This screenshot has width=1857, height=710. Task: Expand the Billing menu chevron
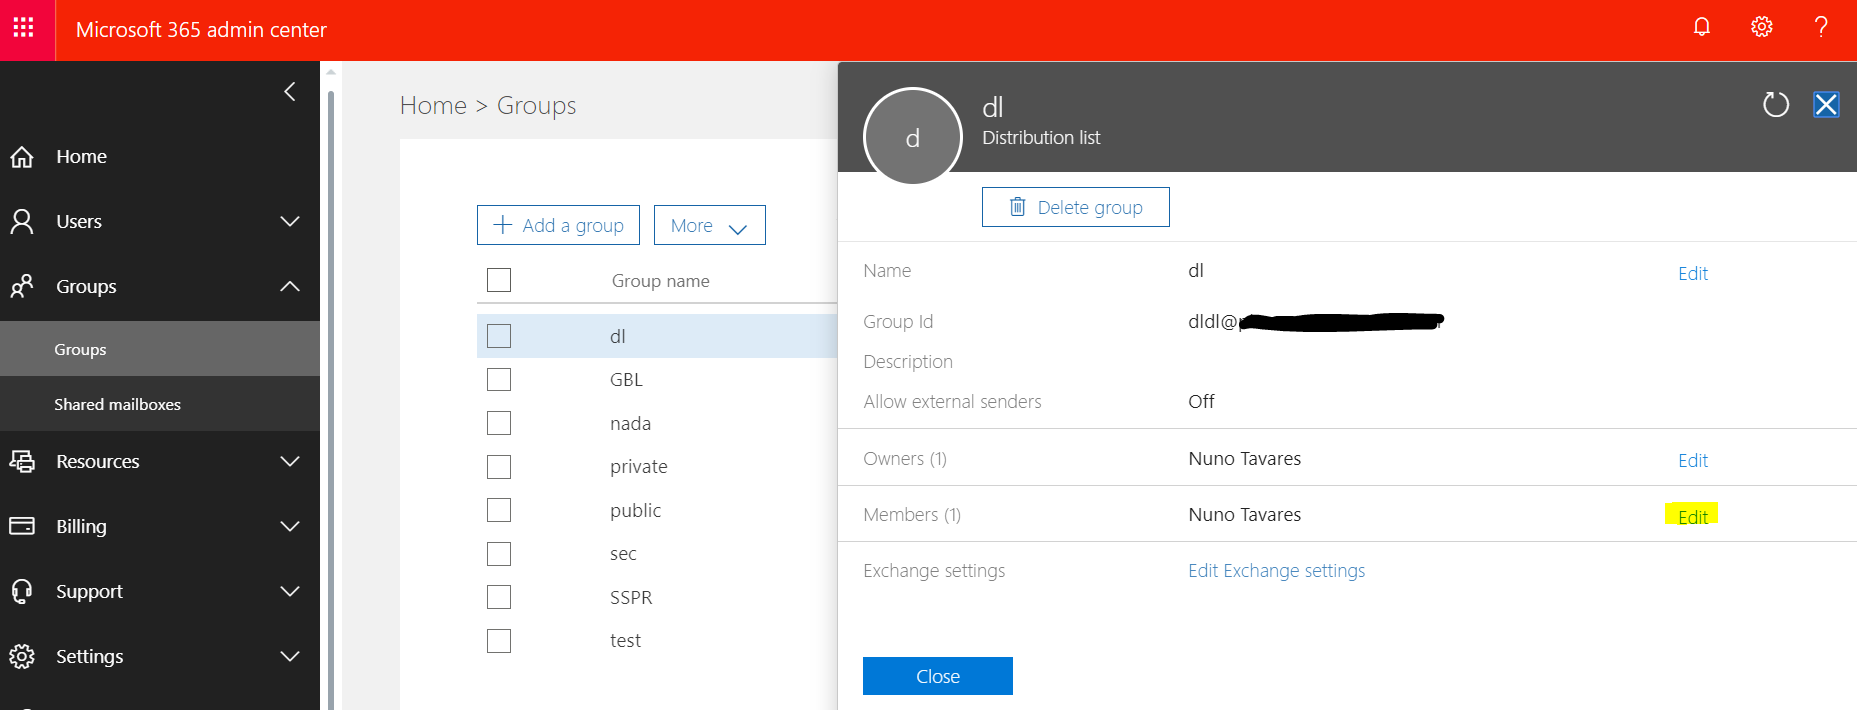290,526
